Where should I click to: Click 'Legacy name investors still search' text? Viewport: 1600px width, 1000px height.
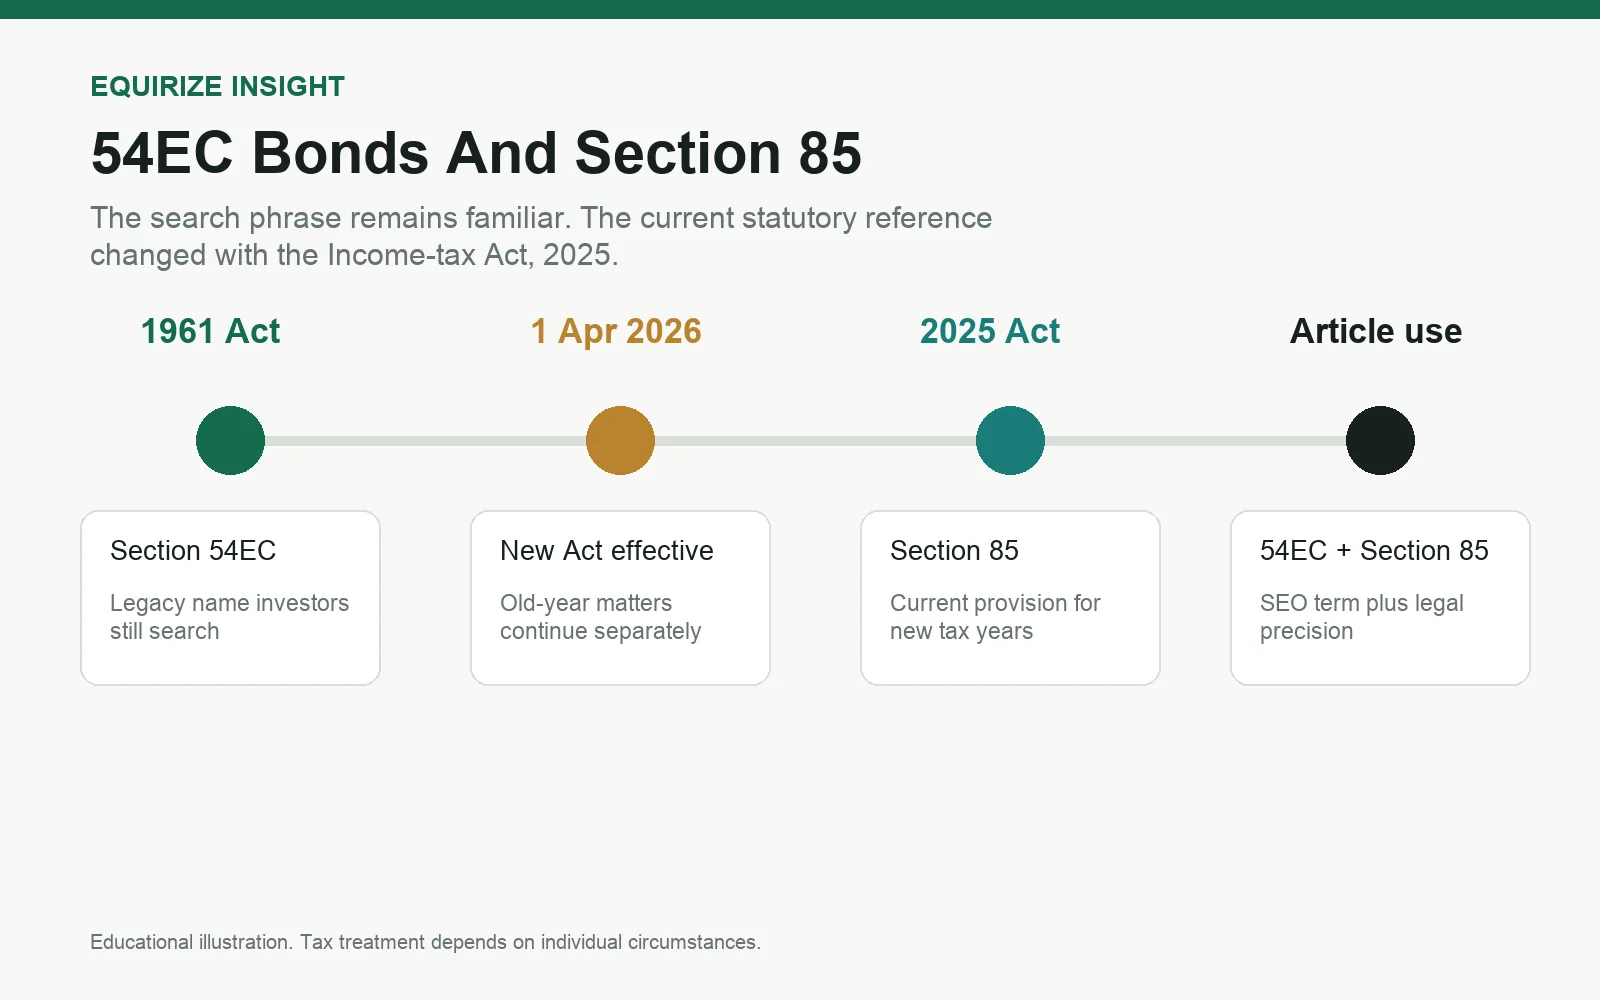[x=229, y=617]
